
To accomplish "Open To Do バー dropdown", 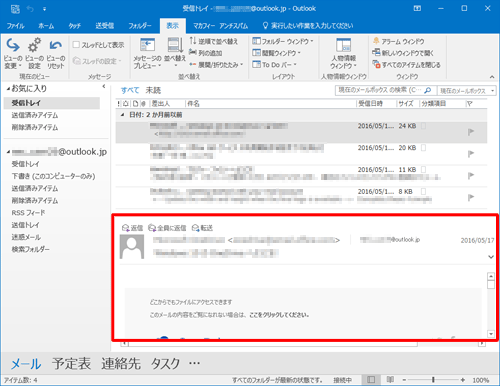I will pos(274,64).
